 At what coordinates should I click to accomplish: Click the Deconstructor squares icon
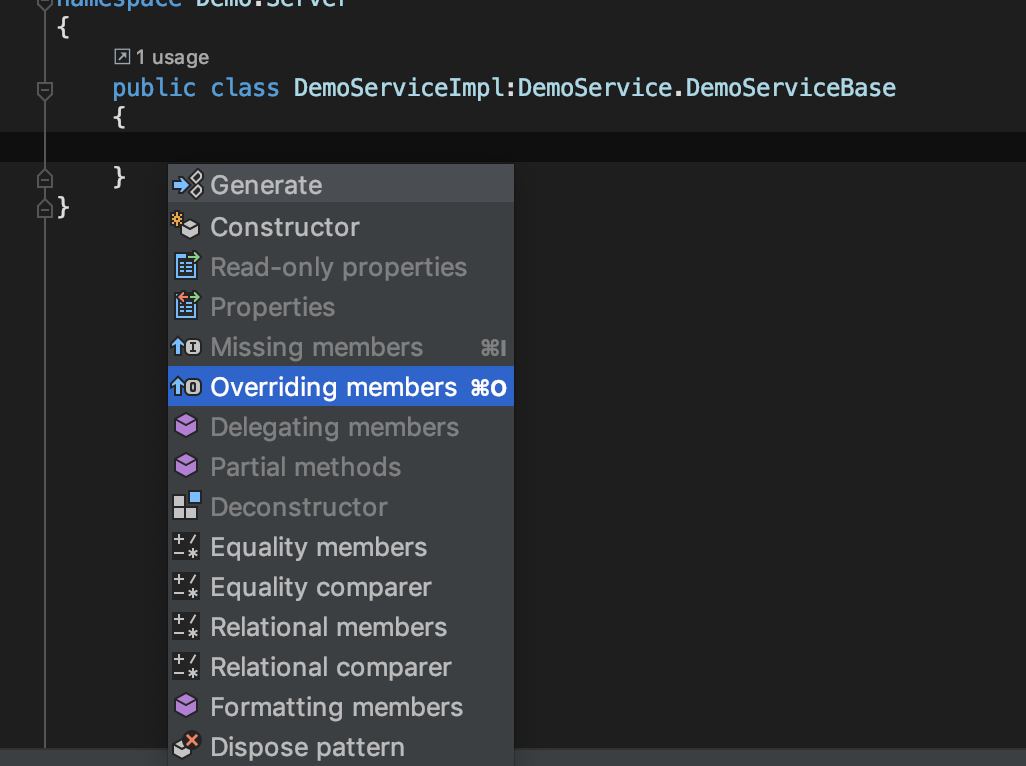coord(186,507)
